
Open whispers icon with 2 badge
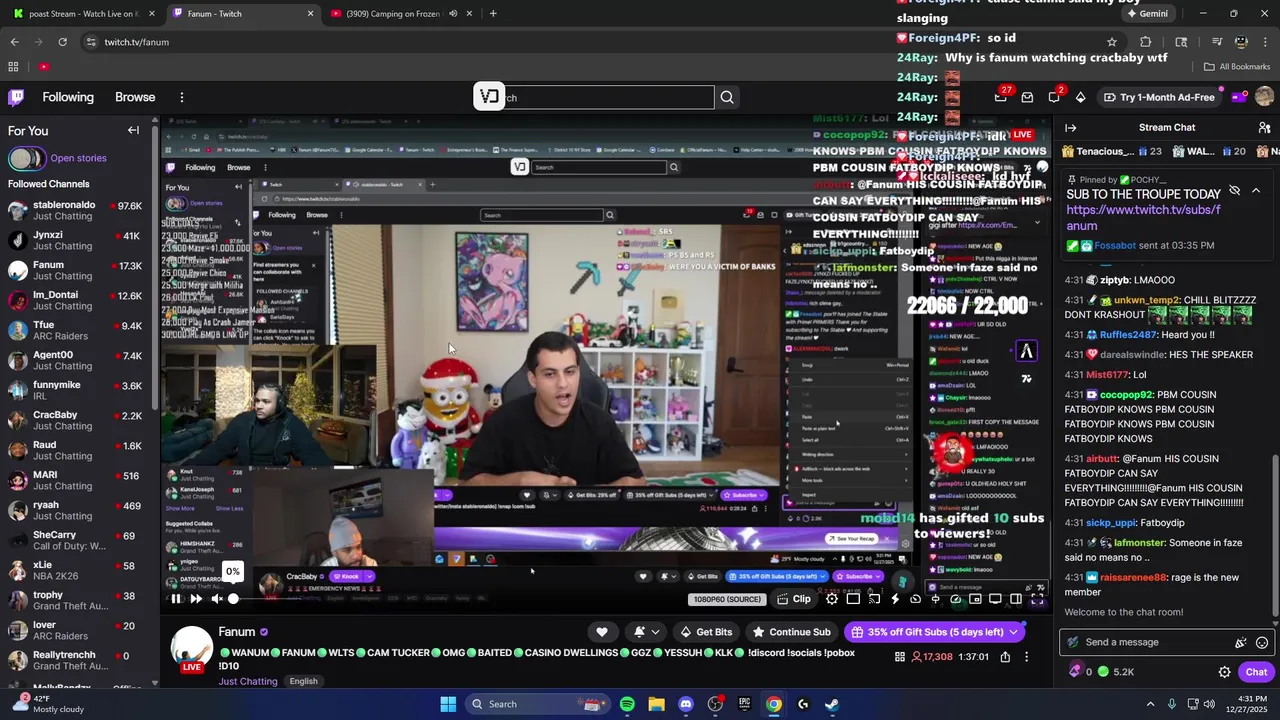1054,97
